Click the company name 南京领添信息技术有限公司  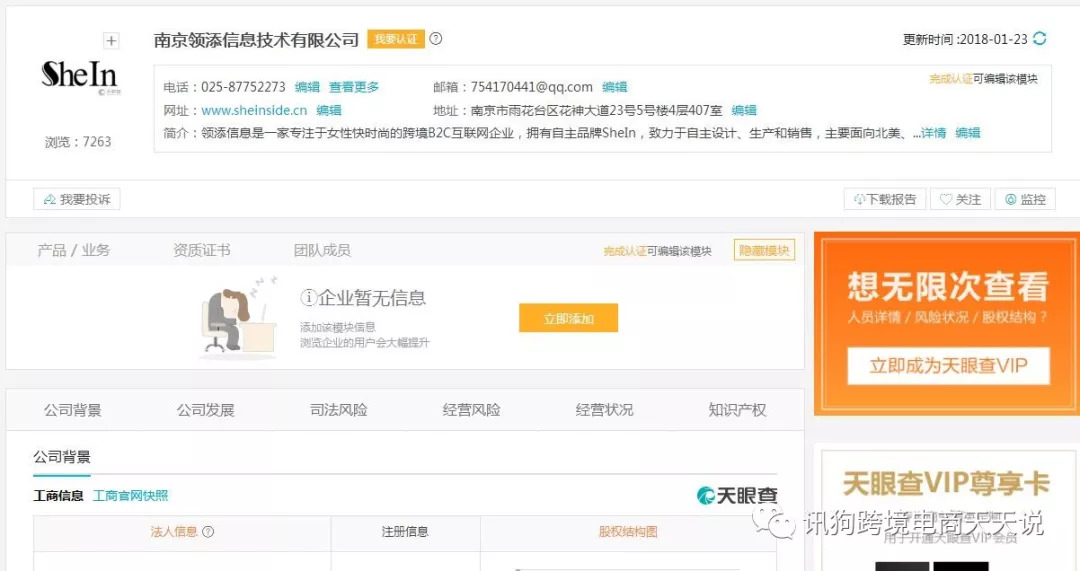(256, 40)
